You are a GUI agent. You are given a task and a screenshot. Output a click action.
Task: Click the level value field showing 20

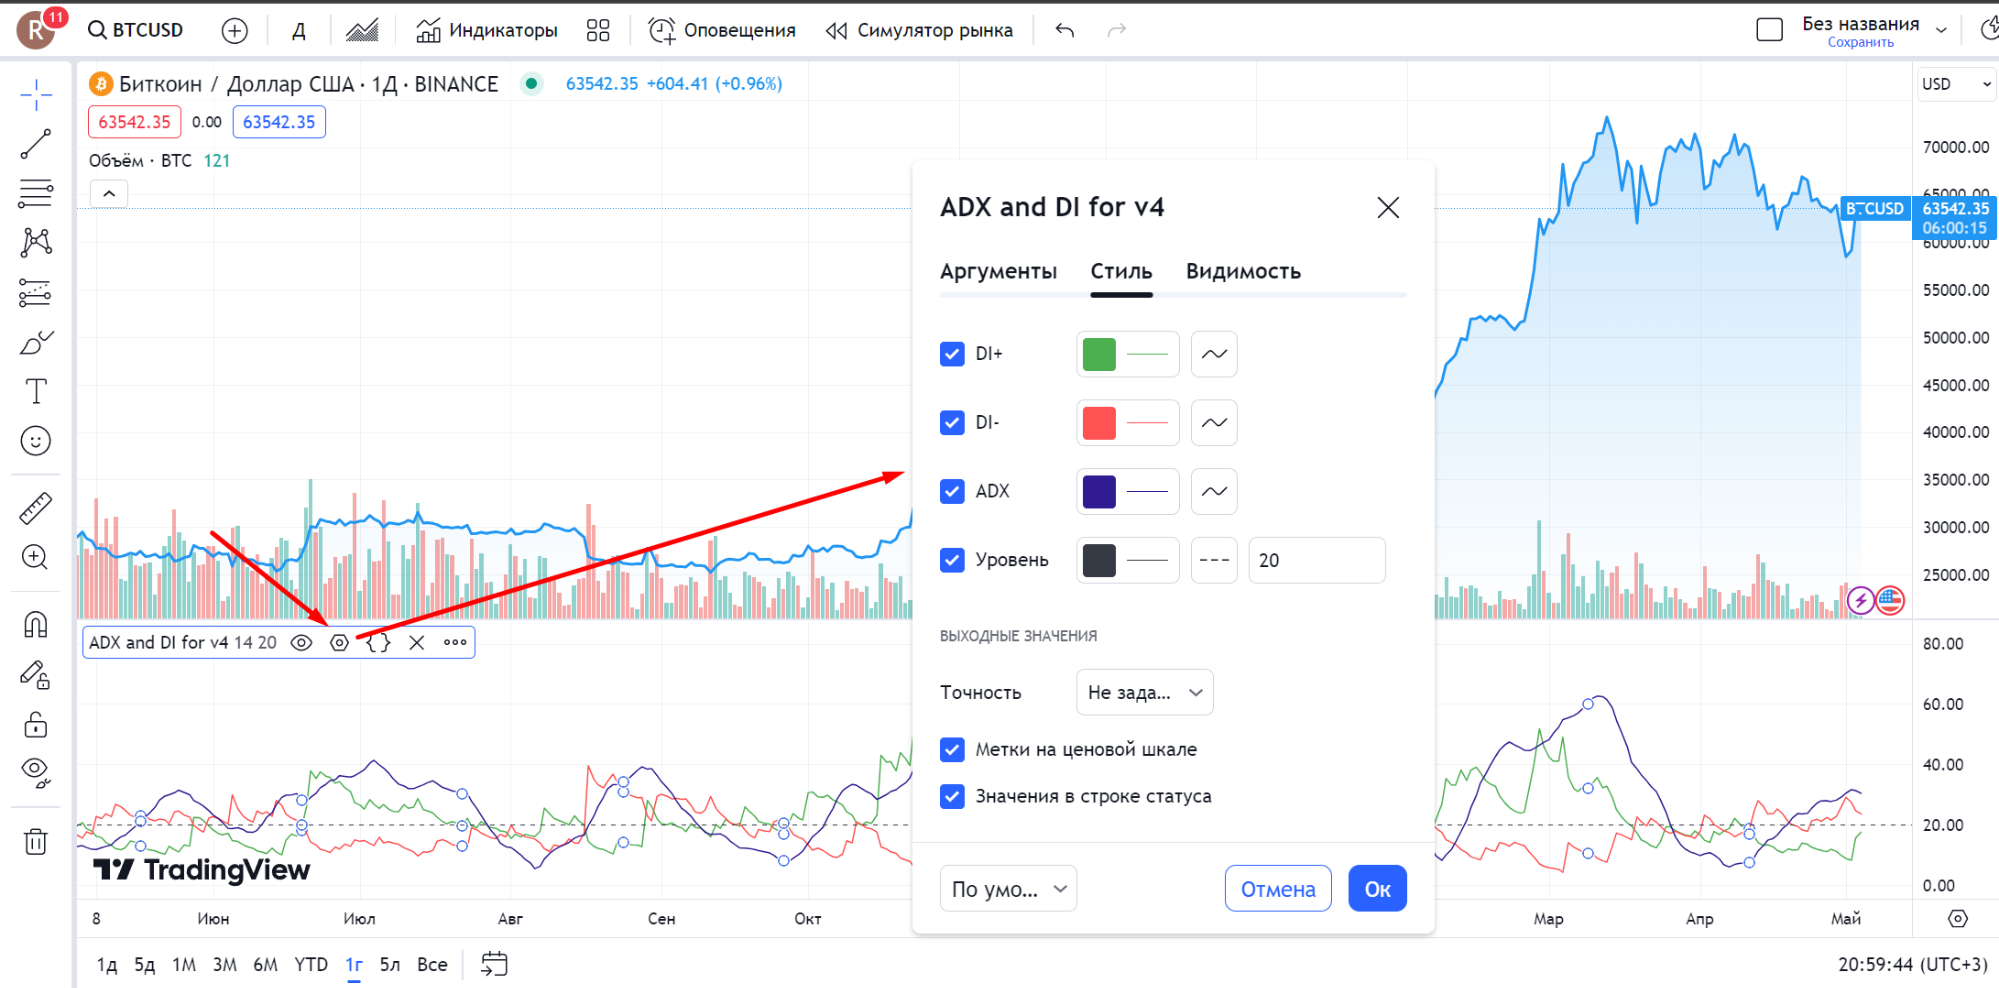coord(1316,560)
